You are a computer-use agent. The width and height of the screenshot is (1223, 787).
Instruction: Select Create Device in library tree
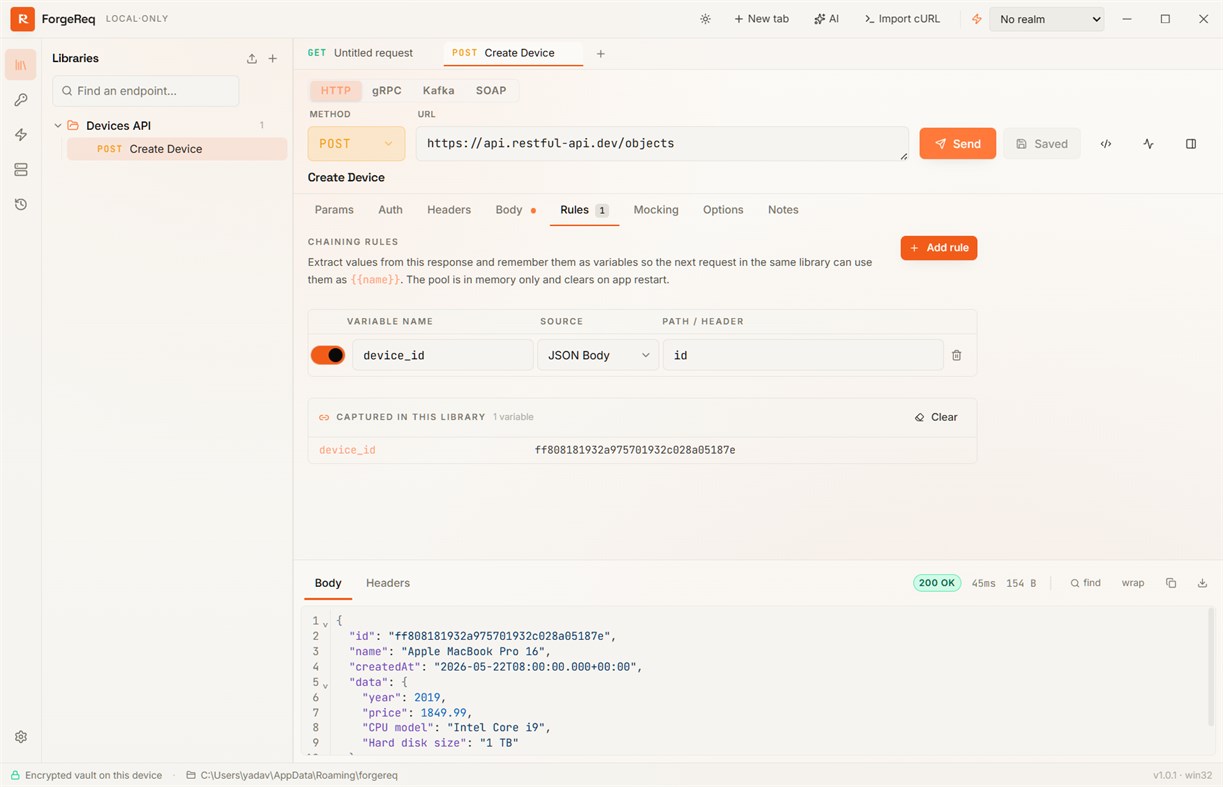point(177,149)
